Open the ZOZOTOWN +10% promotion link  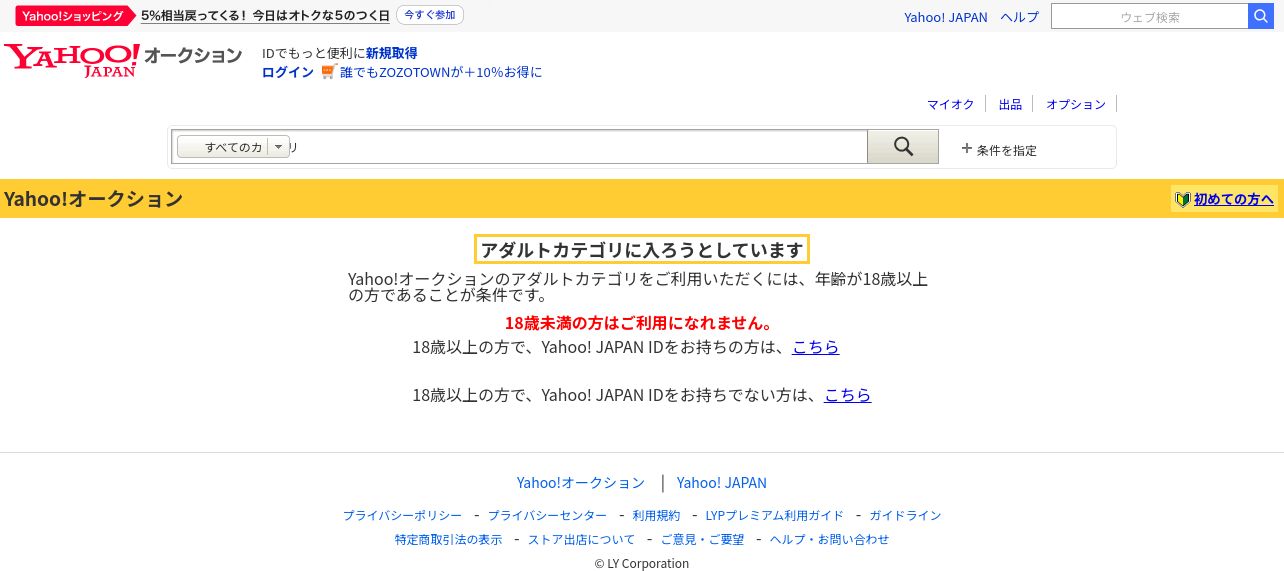tap(441, 72)
